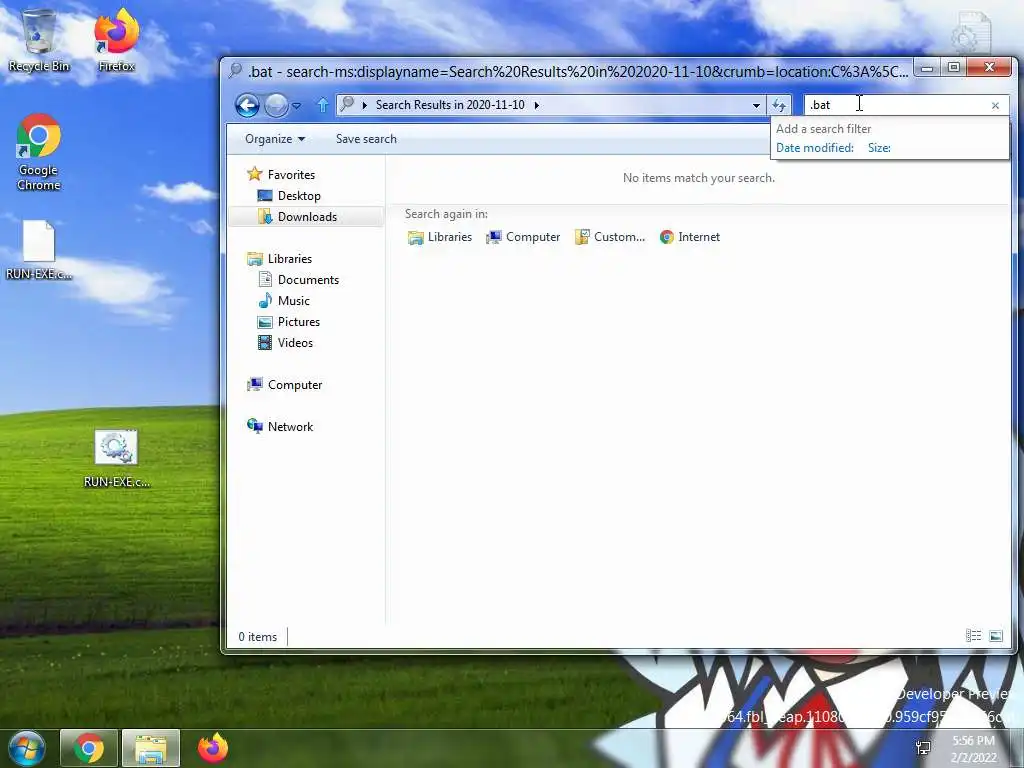Click inside the .bat search box

(896, 104)
